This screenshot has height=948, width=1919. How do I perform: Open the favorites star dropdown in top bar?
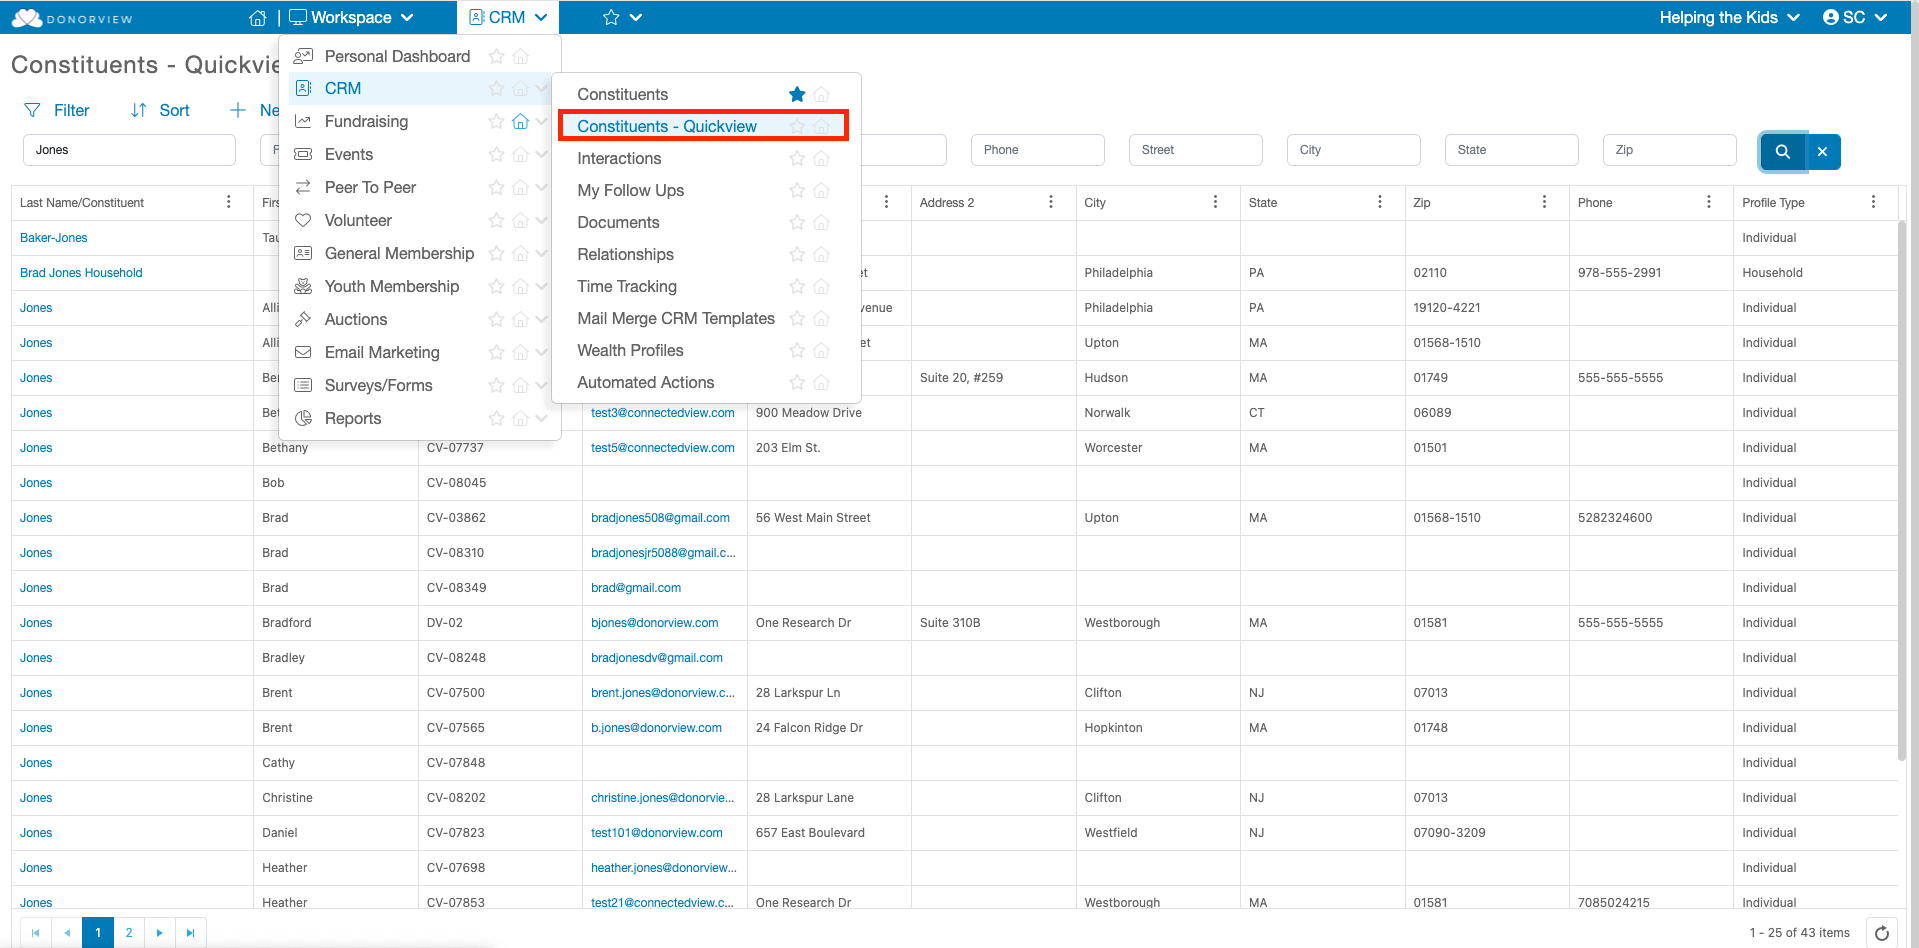(x=622, y=18)
